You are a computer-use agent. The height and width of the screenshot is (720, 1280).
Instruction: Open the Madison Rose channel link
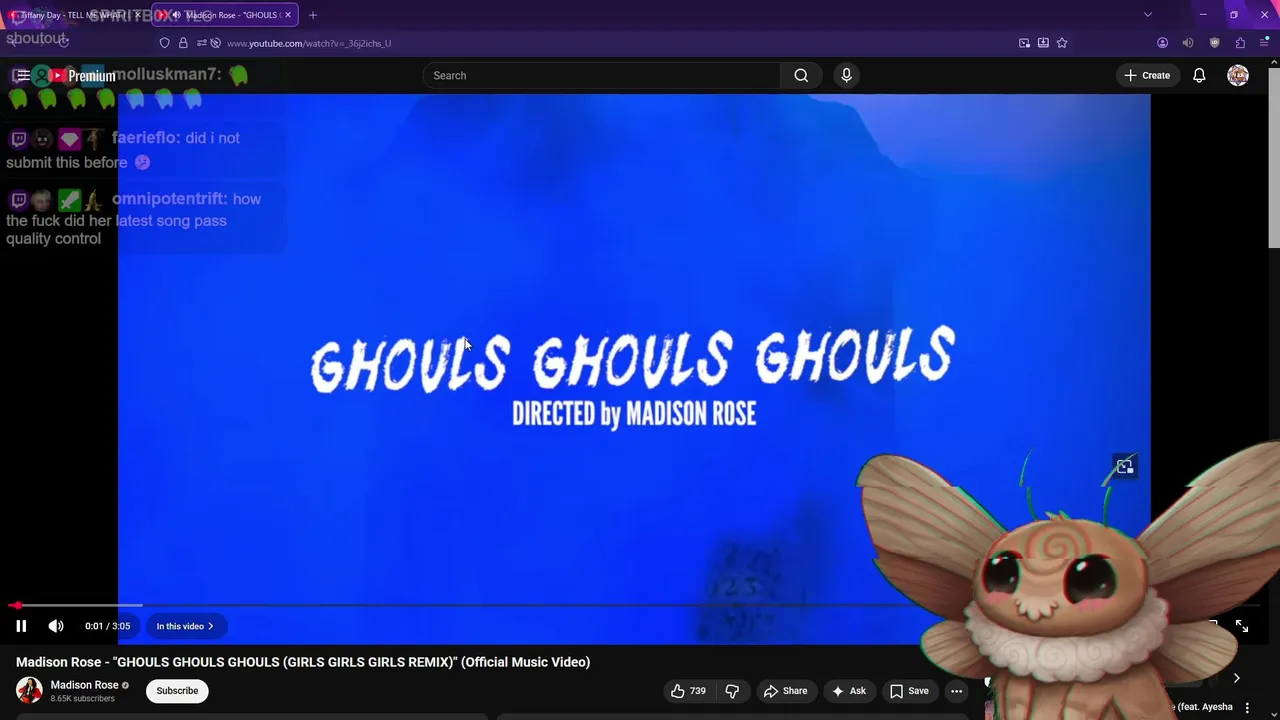pos(84,685)
